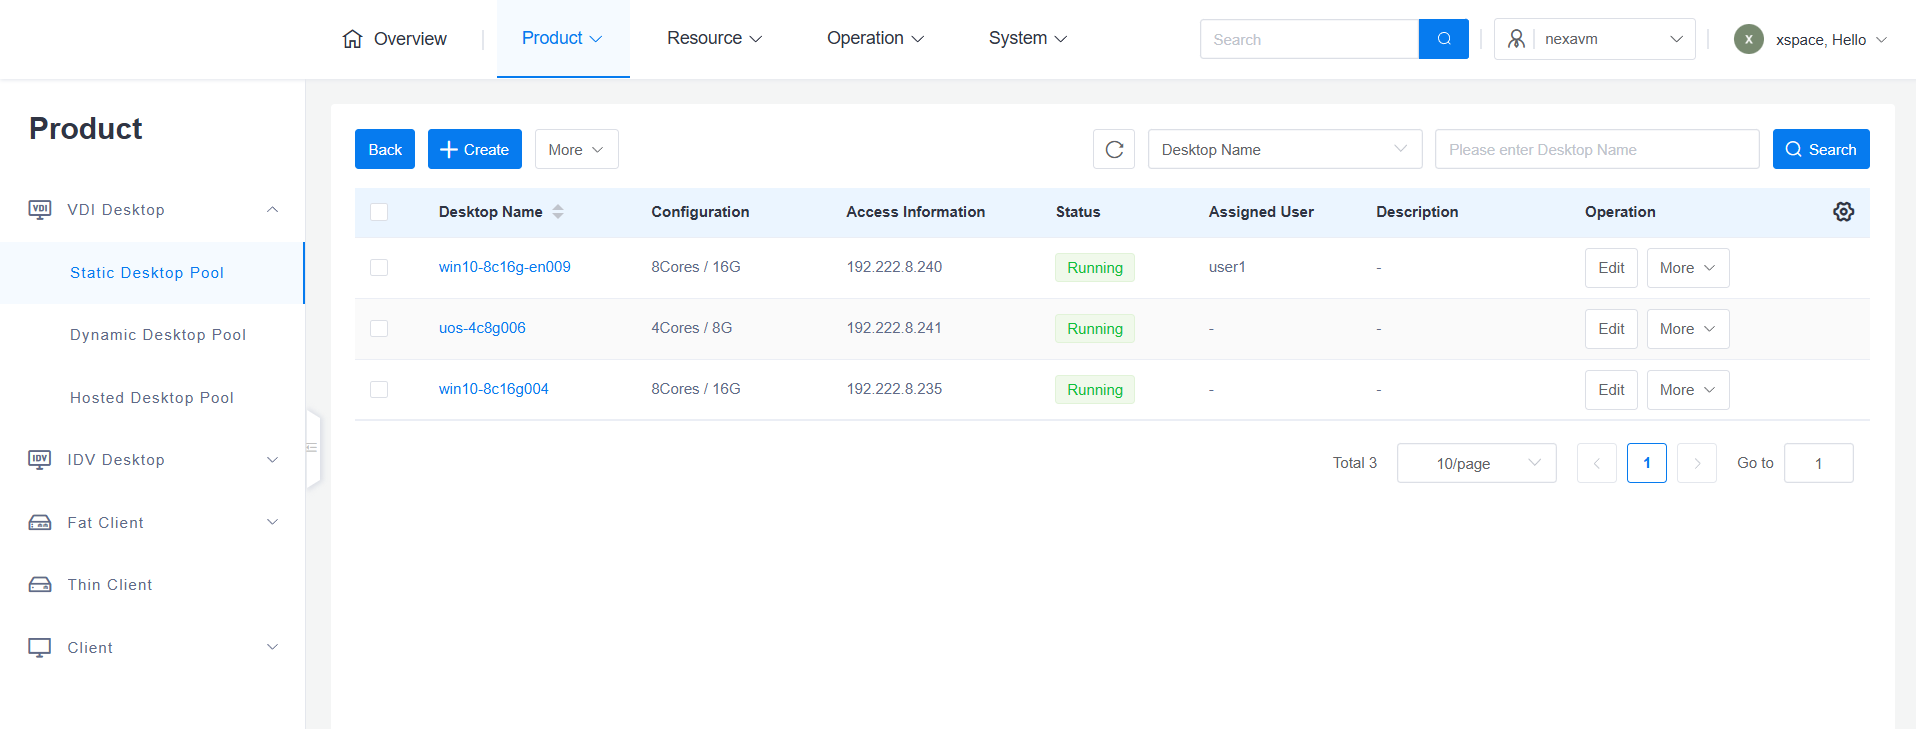Screen dimensions: 1916x729
Task: Toggle the select-all header checkbox
Action: pos(379,212)
